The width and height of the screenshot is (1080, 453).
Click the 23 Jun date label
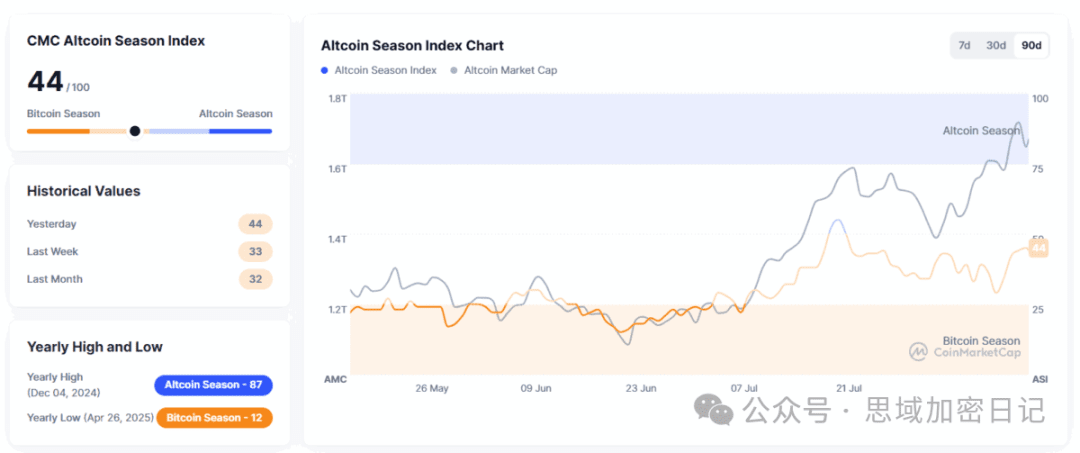(641, 388)
